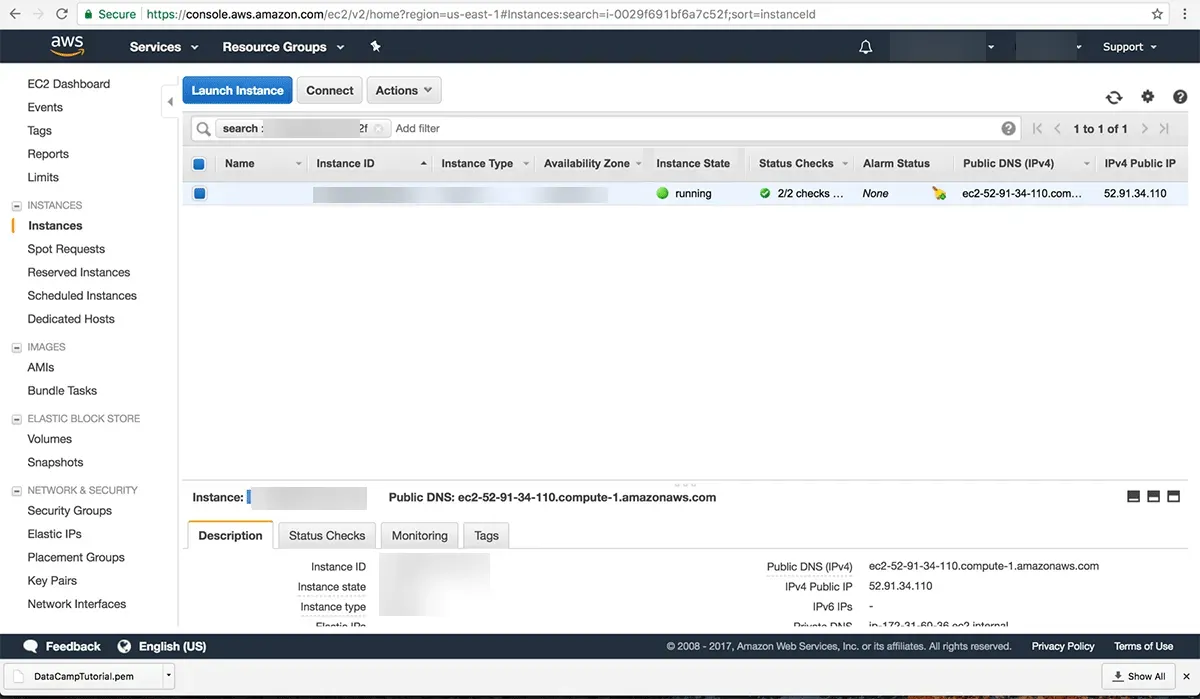The image size is (1200, 699).
Task: Click Show All downloads button
Action: (1139, 676)
